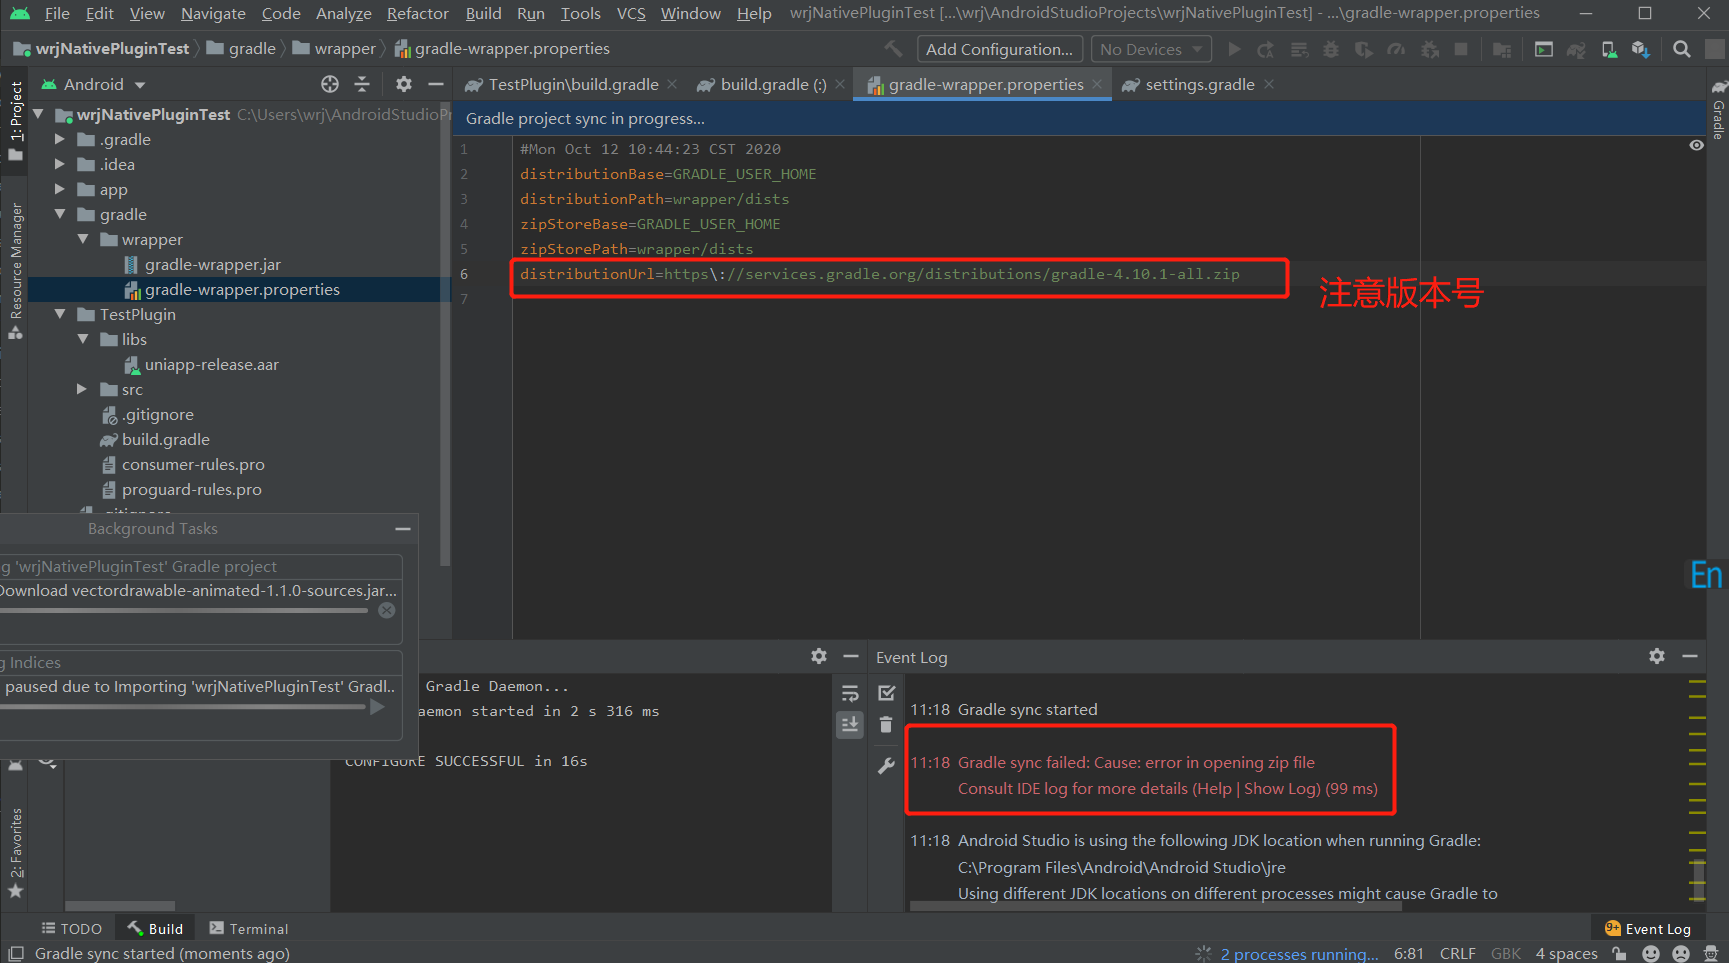1729x963 pixels.
Task: Open the No Devices dropdown
Action: pyautogui.click(x=1151, y=49)
